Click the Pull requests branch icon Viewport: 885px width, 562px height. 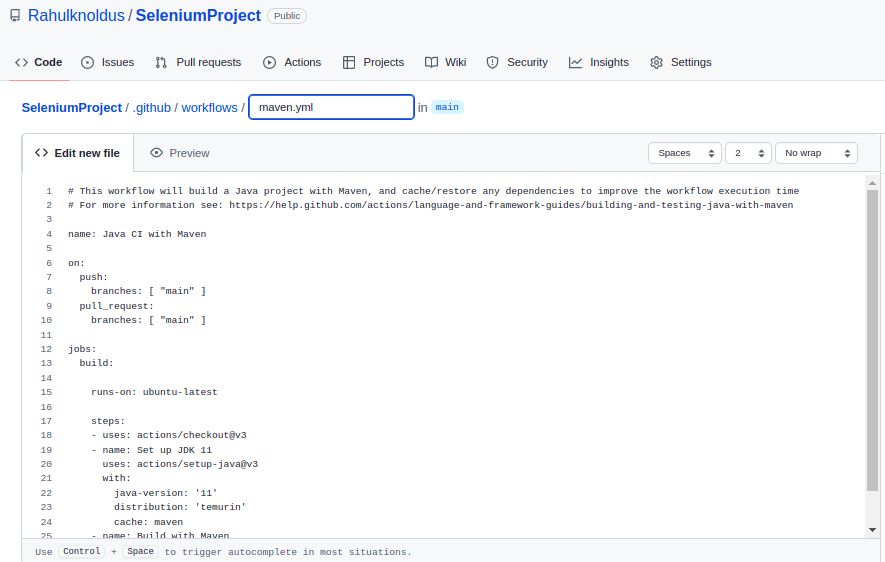161,62
